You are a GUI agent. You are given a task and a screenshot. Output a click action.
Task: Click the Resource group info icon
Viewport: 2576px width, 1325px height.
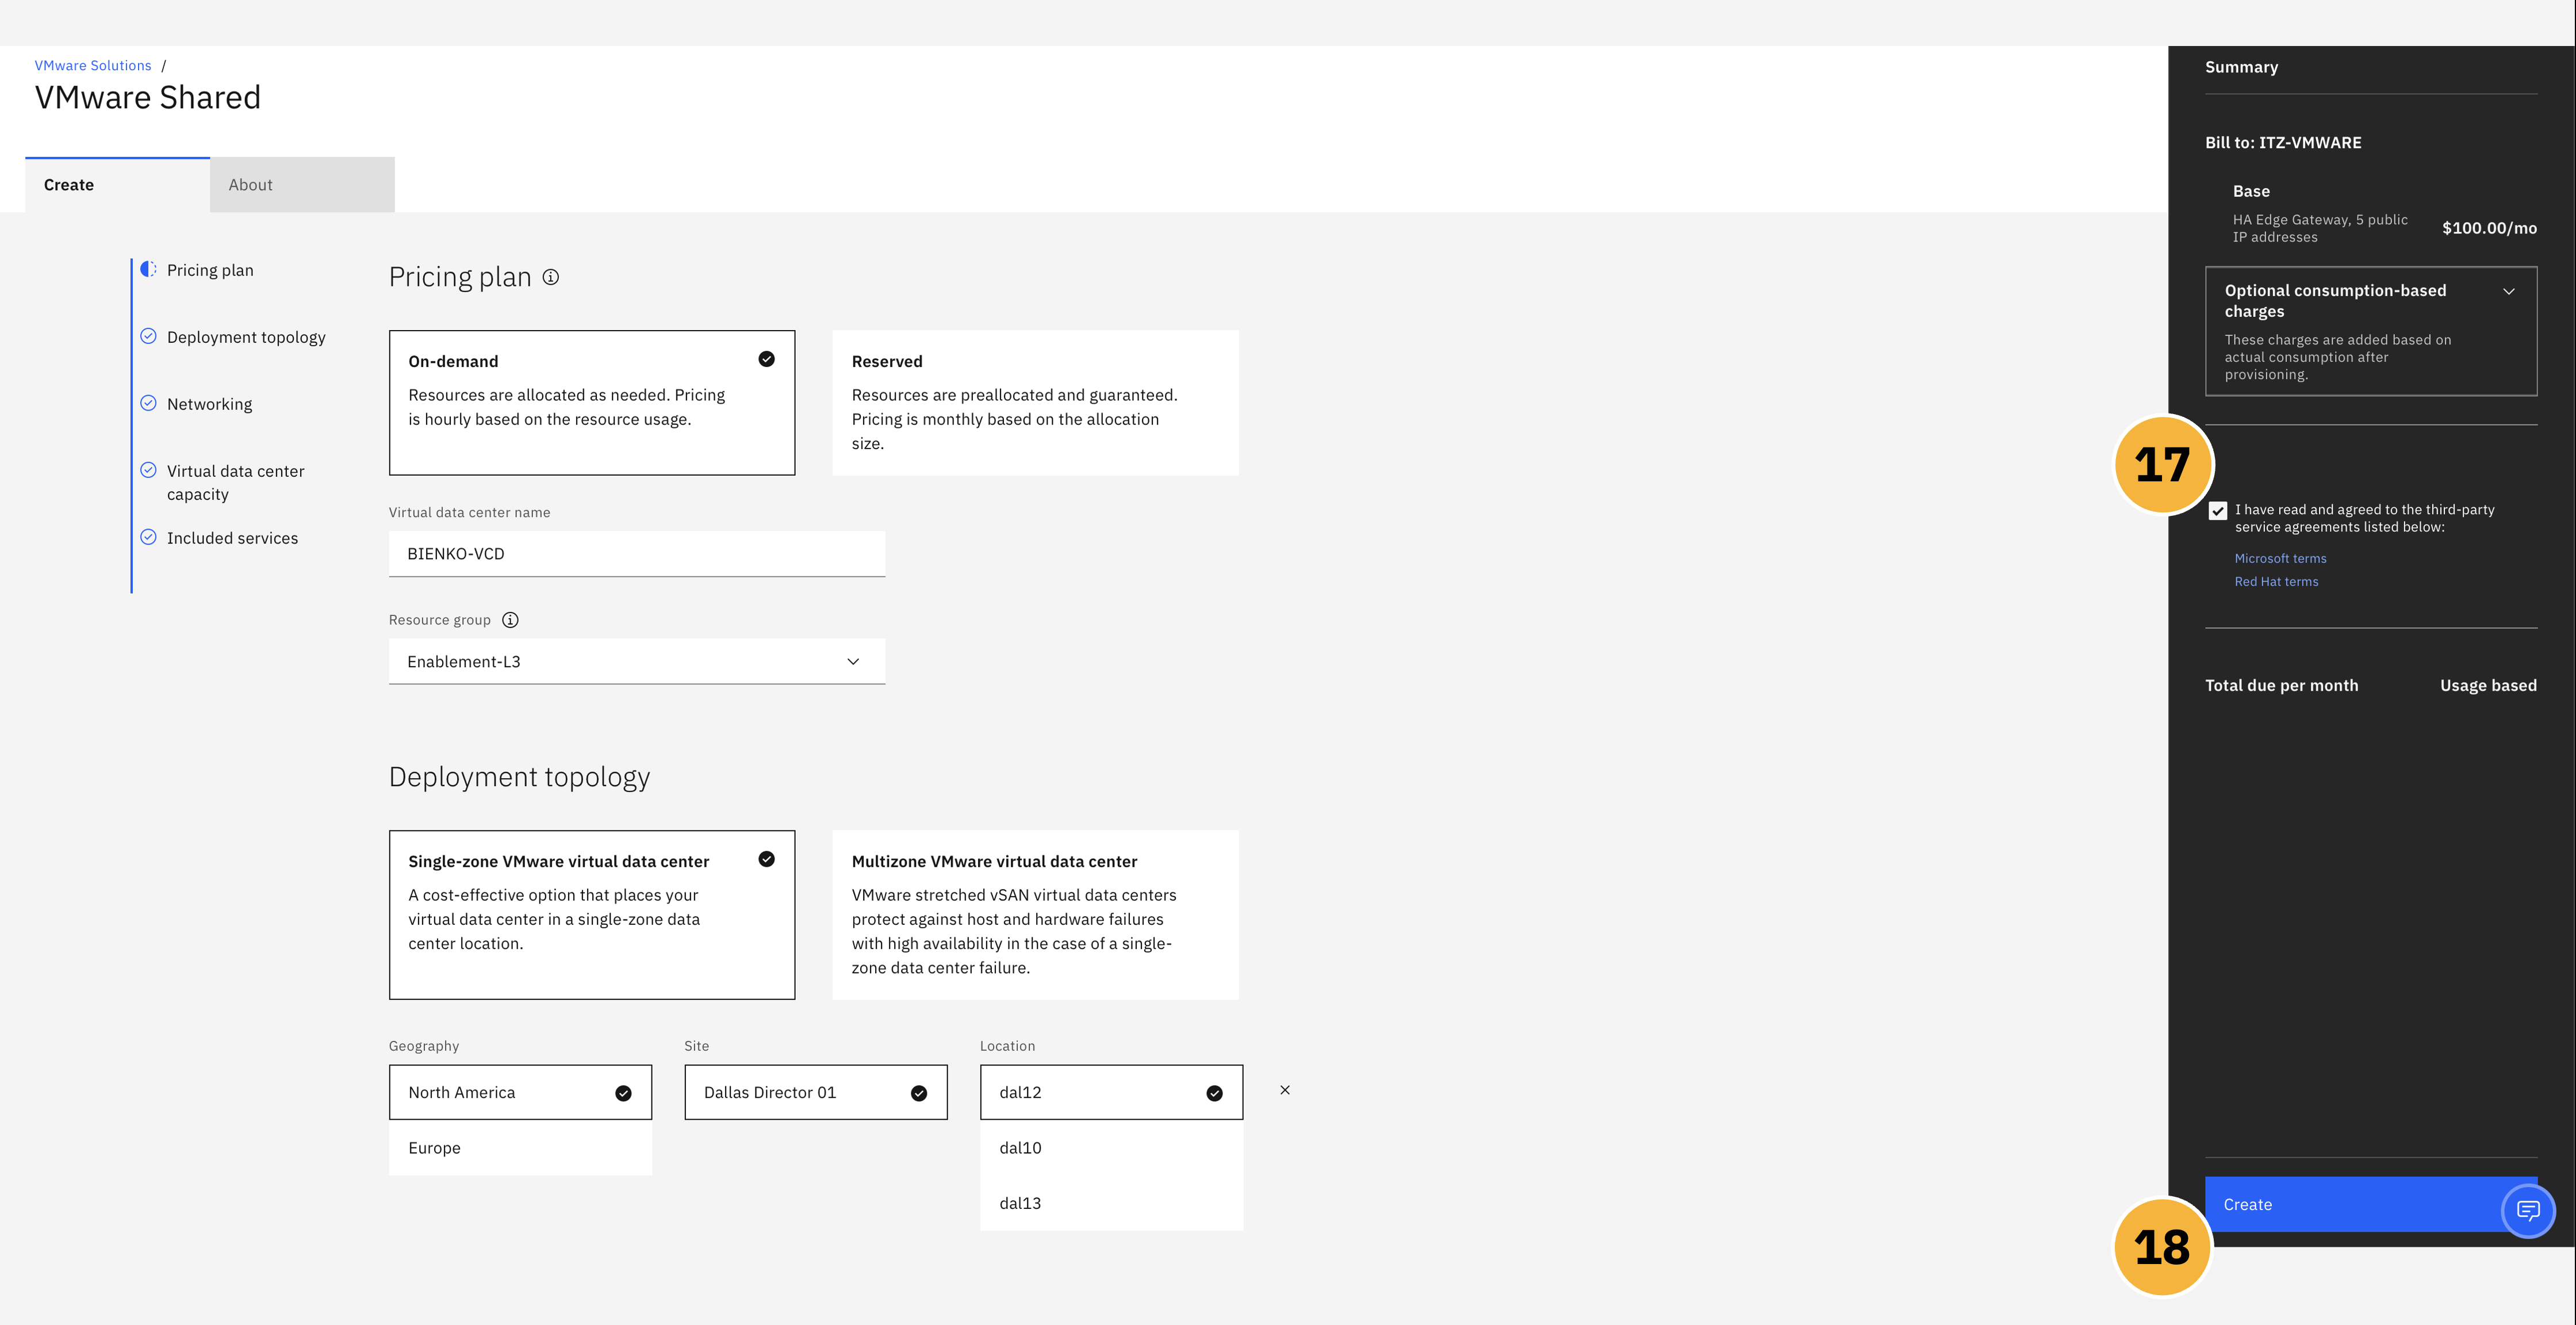(x=510, y=619)
